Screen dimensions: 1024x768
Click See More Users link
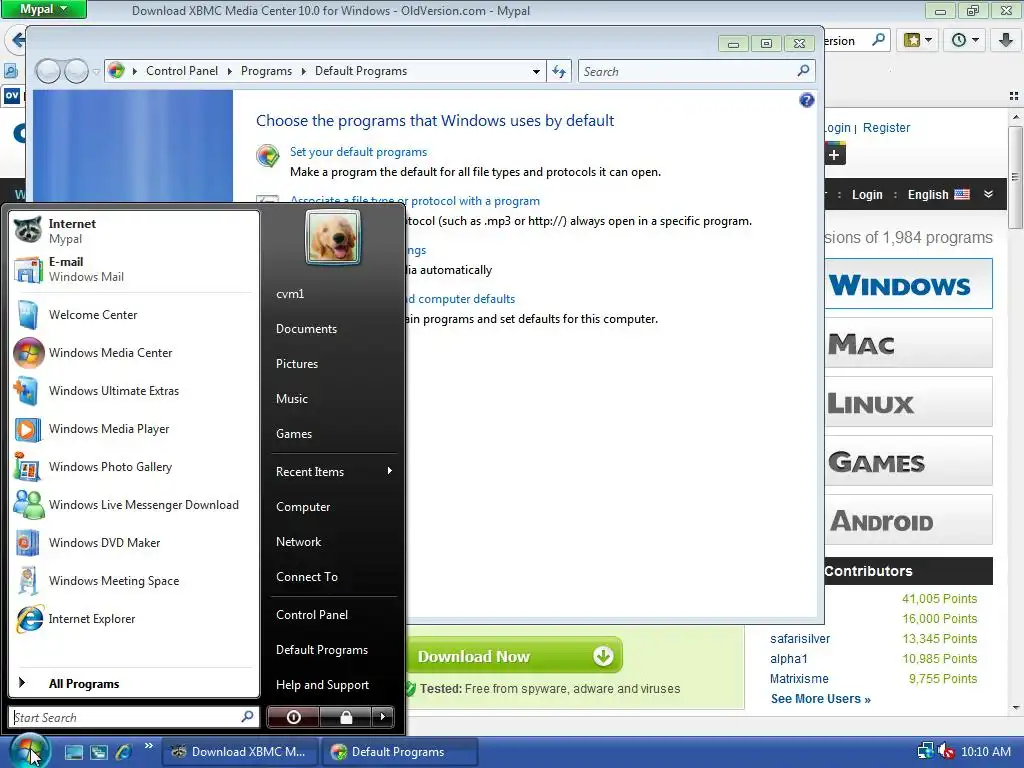click(x=820, y=699)
